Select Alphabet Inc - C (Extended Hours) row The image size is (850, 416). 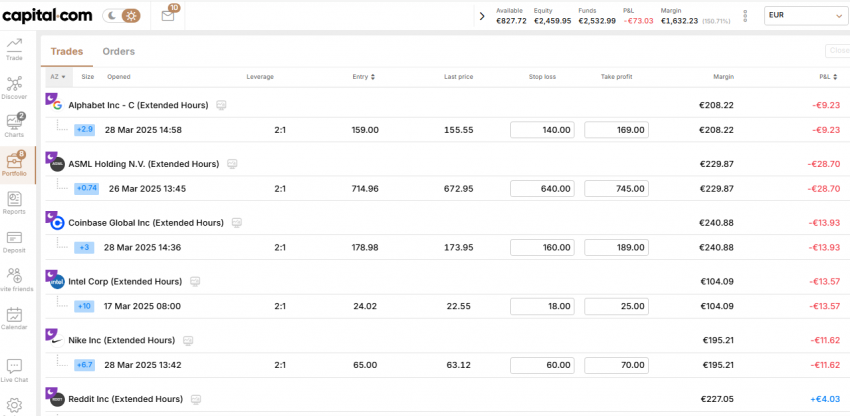(445, 105)
